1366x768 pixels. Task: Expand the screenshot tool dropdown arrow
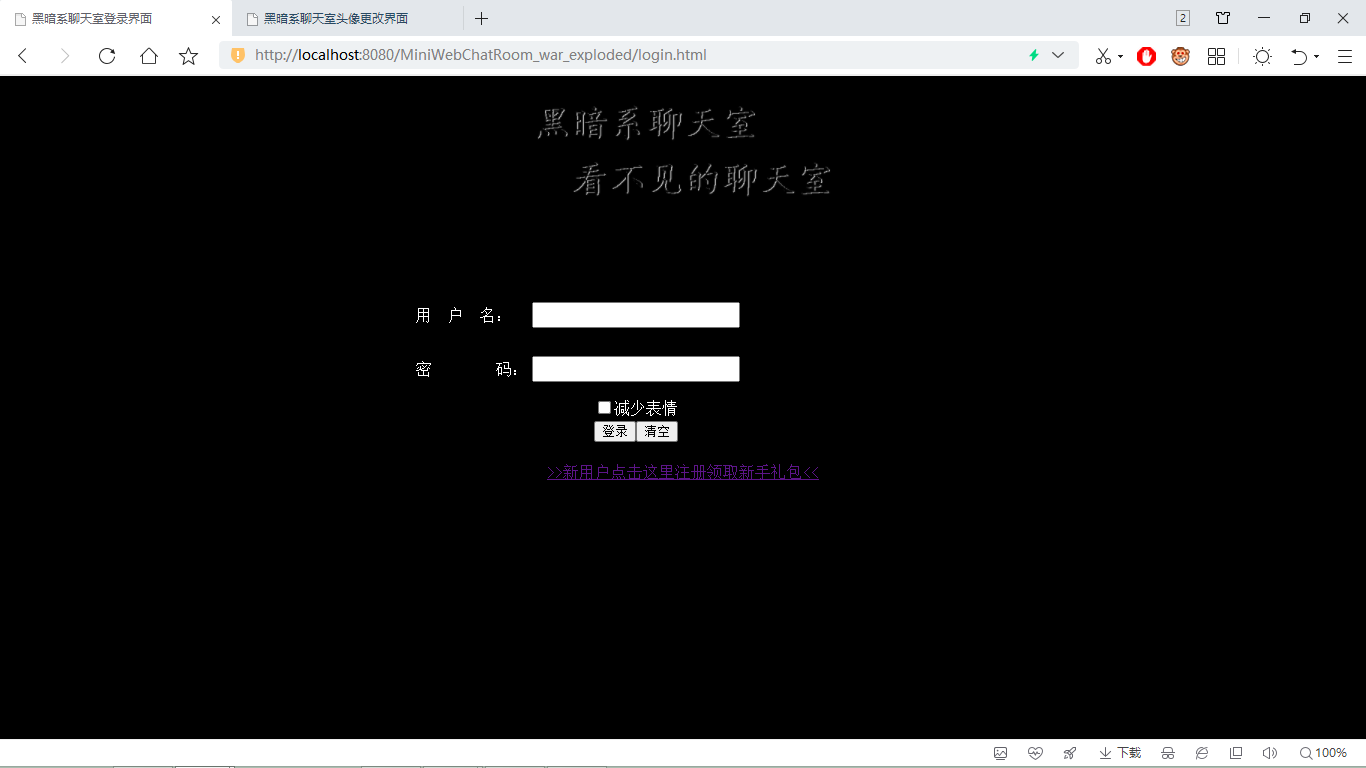coord(1120,57)
